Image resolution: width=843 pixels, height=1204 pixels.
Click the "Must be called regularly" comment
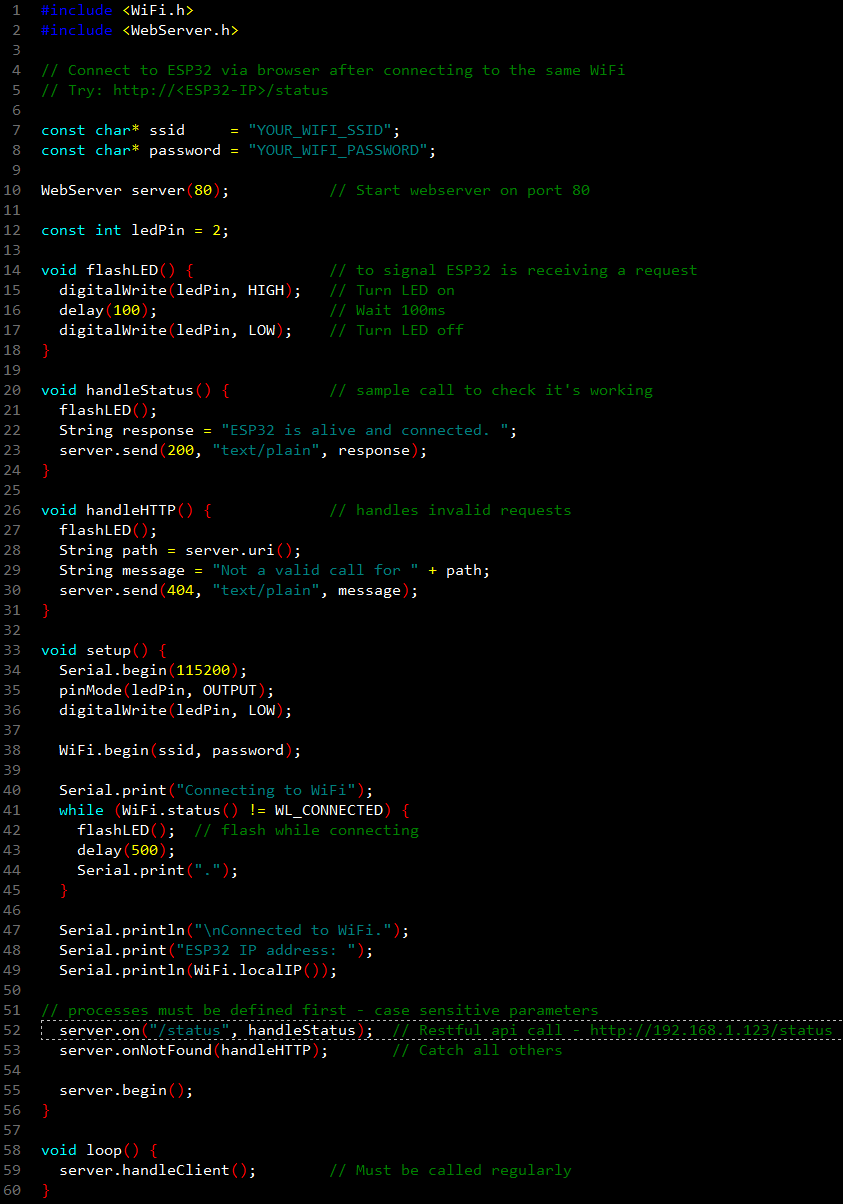463,1170
